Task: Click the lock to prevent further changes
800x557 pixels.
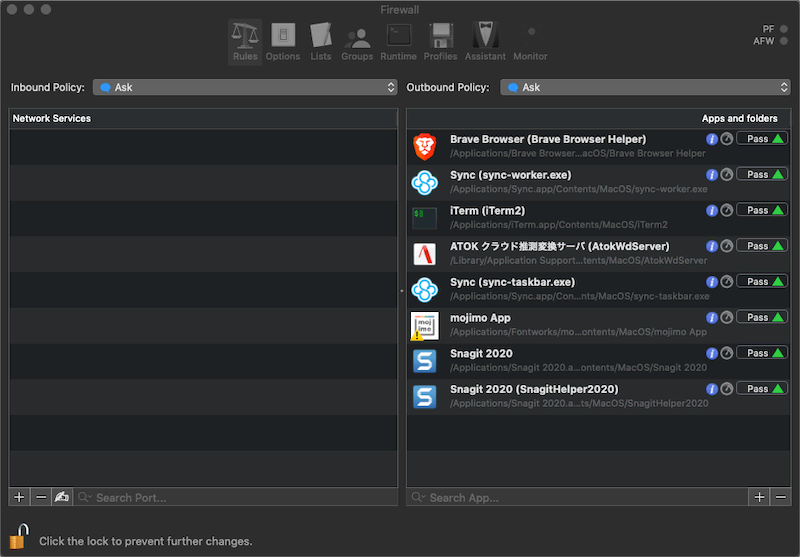Action: click(x=19, y=537)
